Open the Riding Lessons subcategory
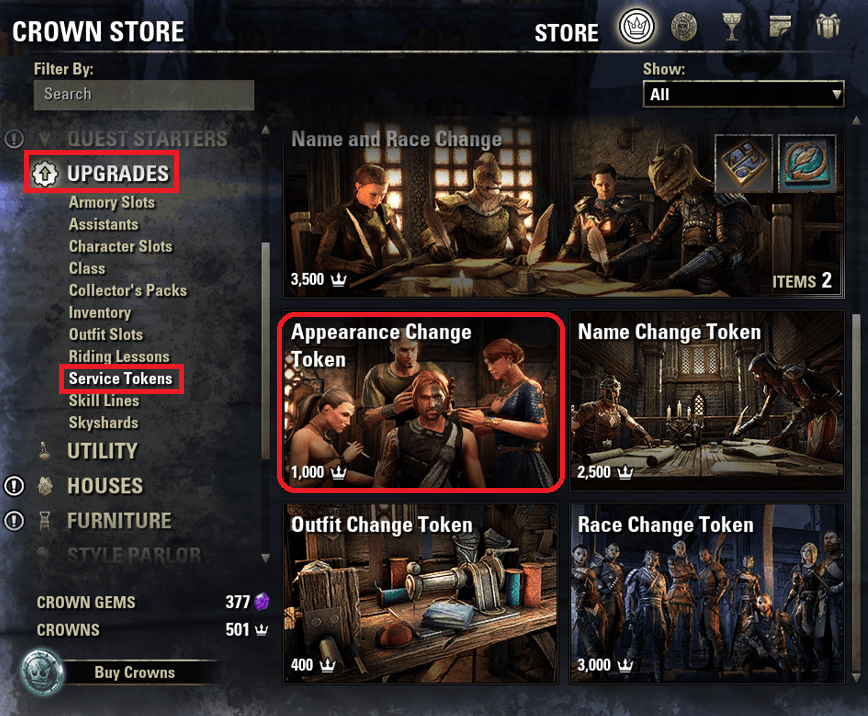This screenshot has width=868, height=716. pos(119,357)
